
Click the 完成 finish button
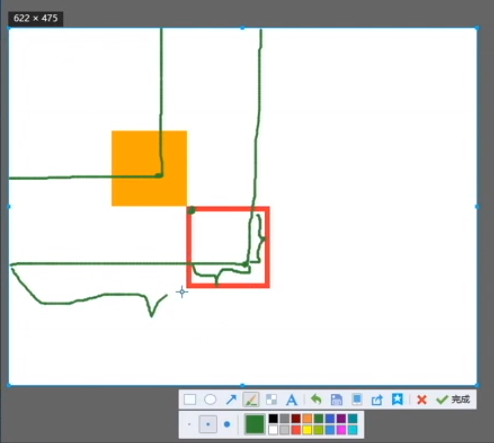(453, 399)
